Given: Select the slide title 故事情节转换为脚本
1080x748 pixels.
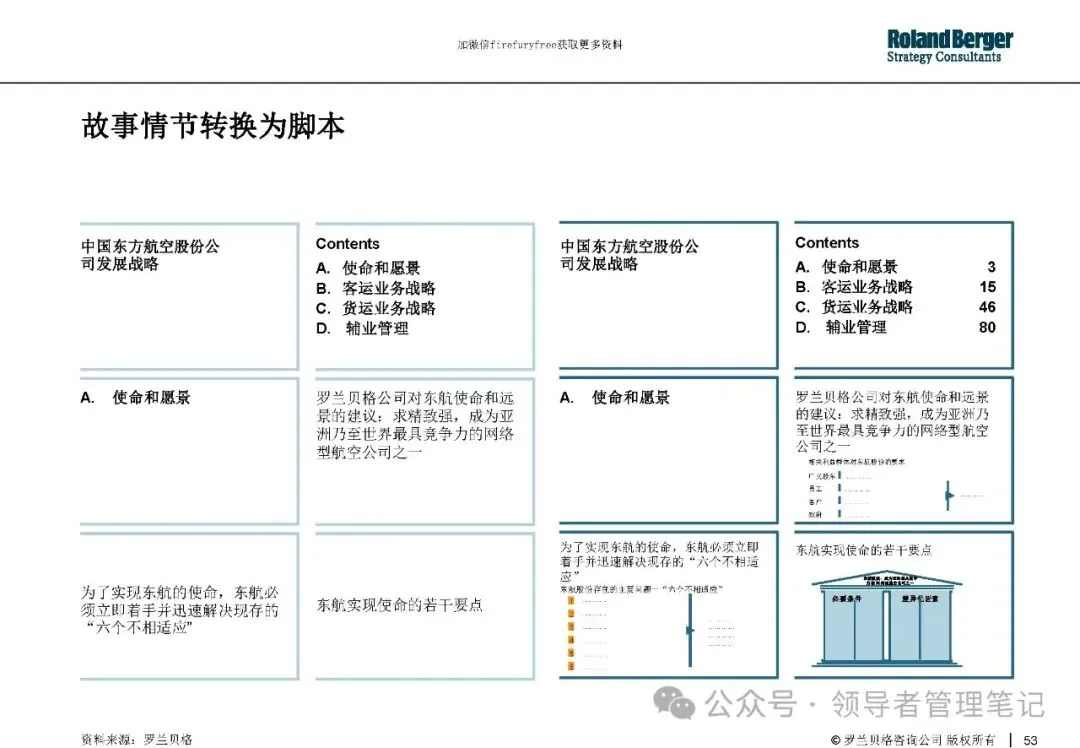Looking at the screenshot, I should tap(213, 126).
